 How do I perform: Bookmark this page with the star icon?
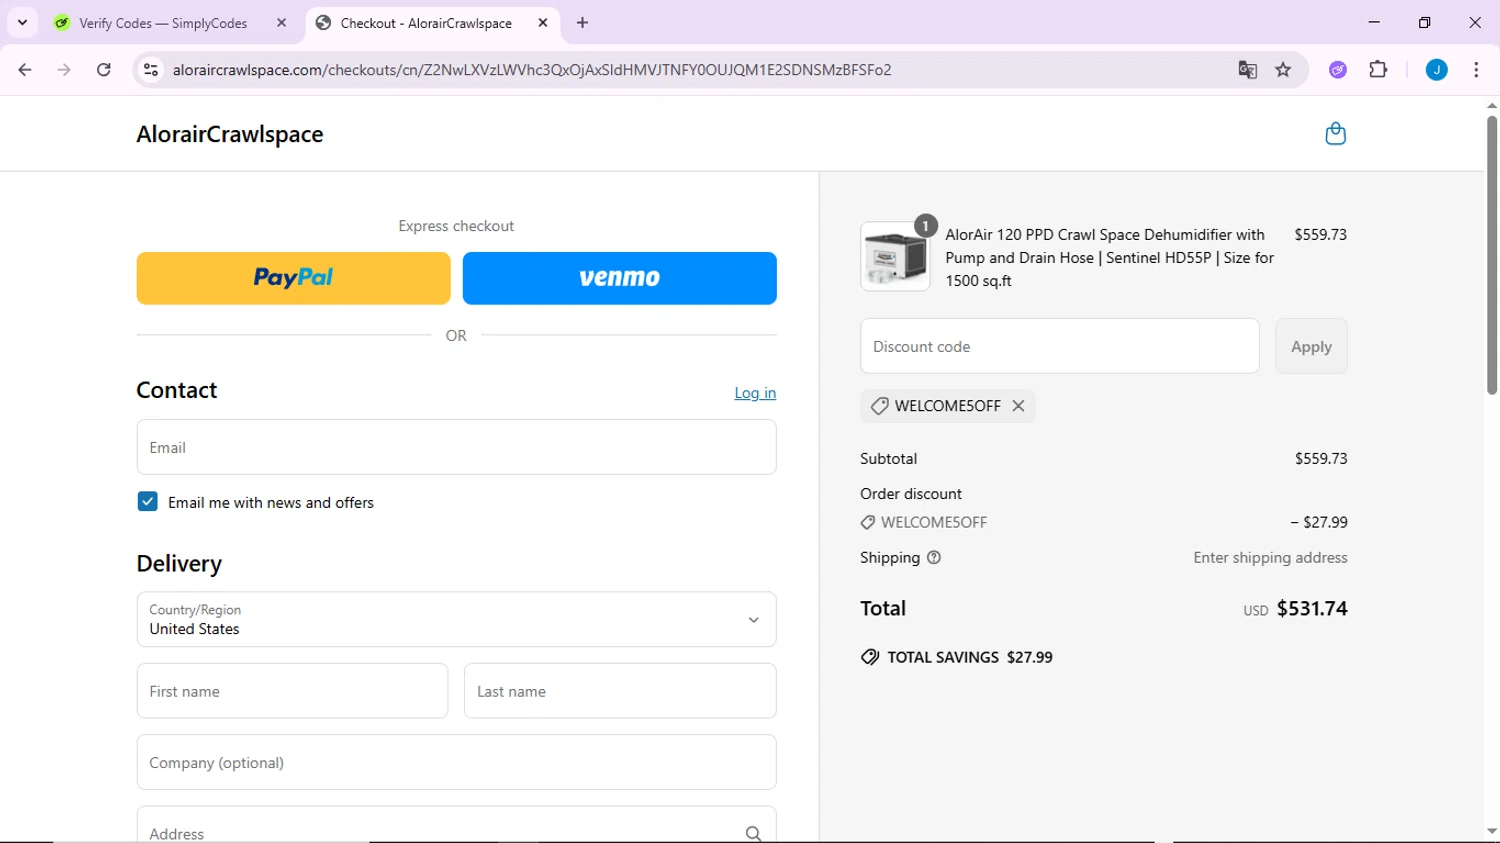1283,70
